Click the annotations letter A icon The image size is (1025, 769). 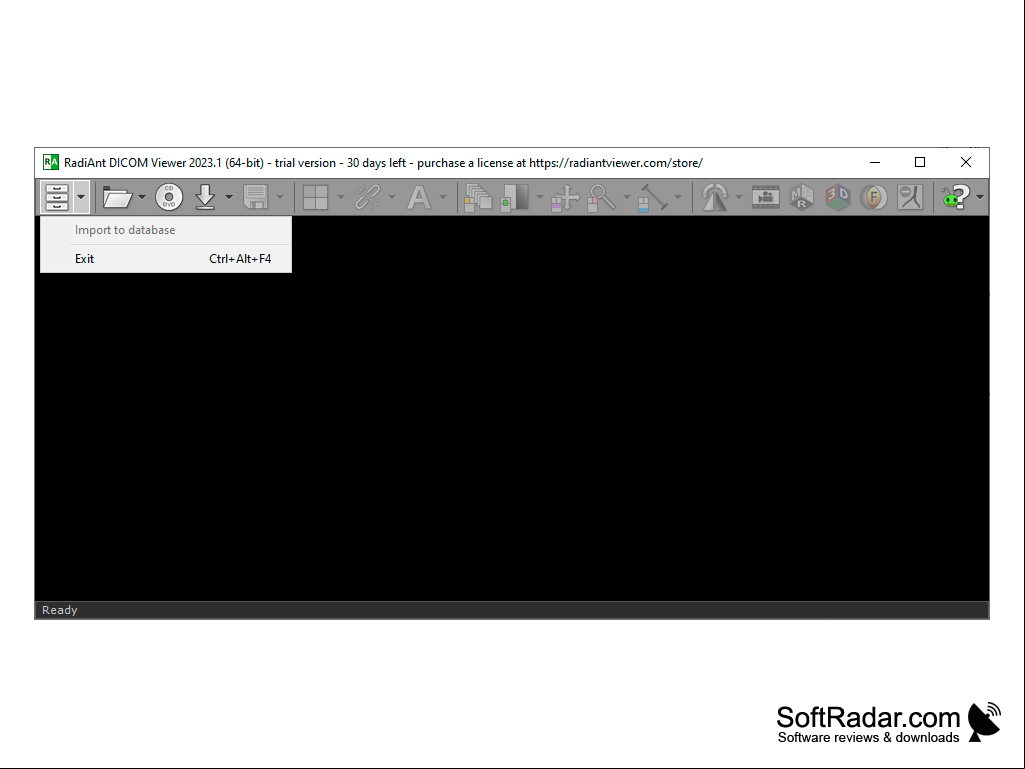[419, 197]
